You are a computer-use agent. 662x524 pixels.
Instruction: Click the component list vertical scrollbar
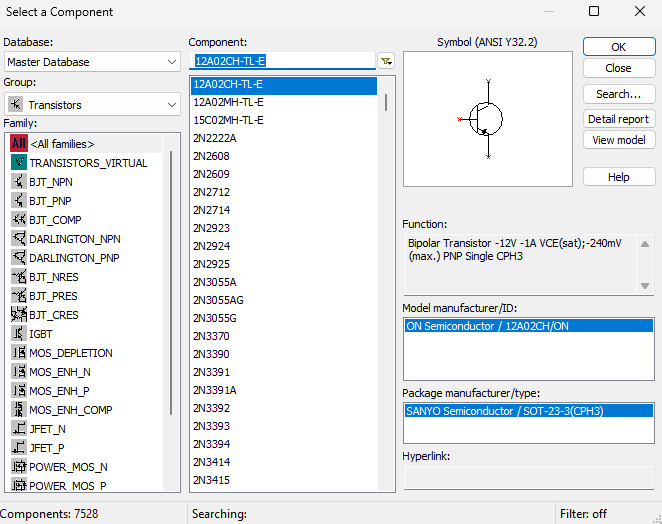coord(386,103)
